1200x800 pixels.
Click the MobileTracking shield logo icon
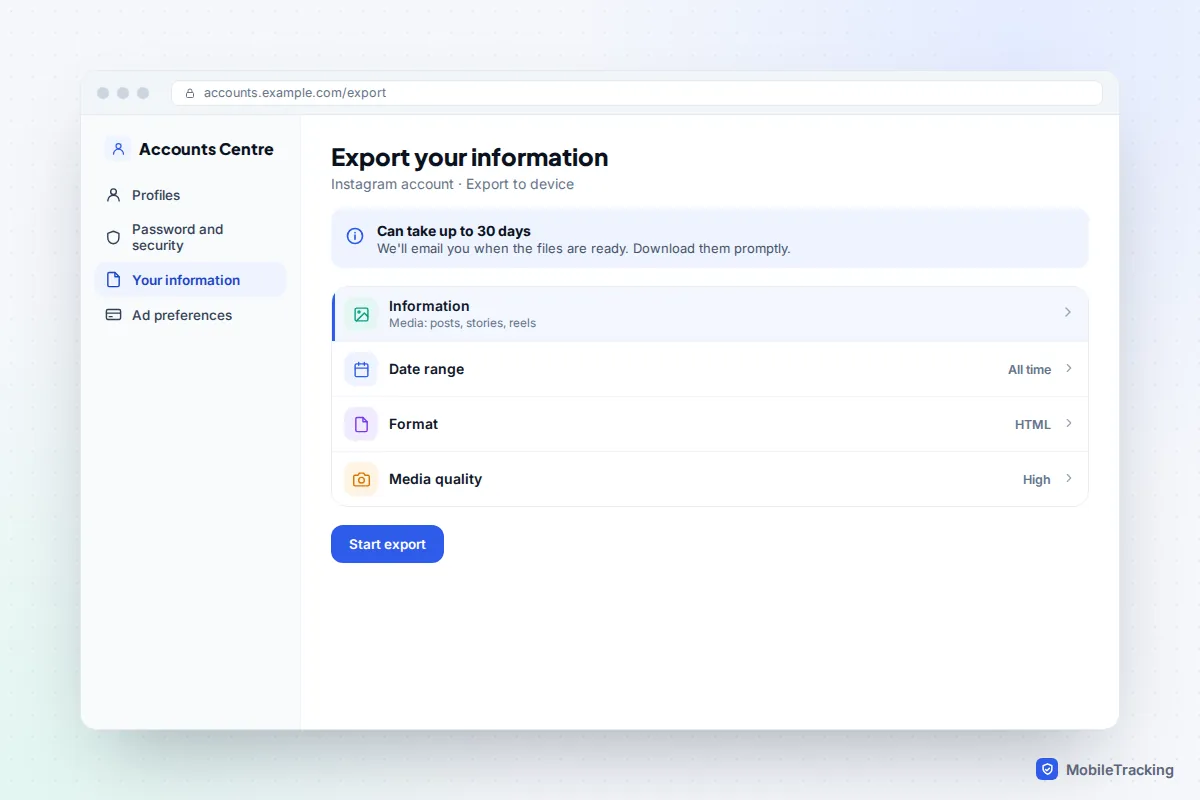coord(1047,769)
